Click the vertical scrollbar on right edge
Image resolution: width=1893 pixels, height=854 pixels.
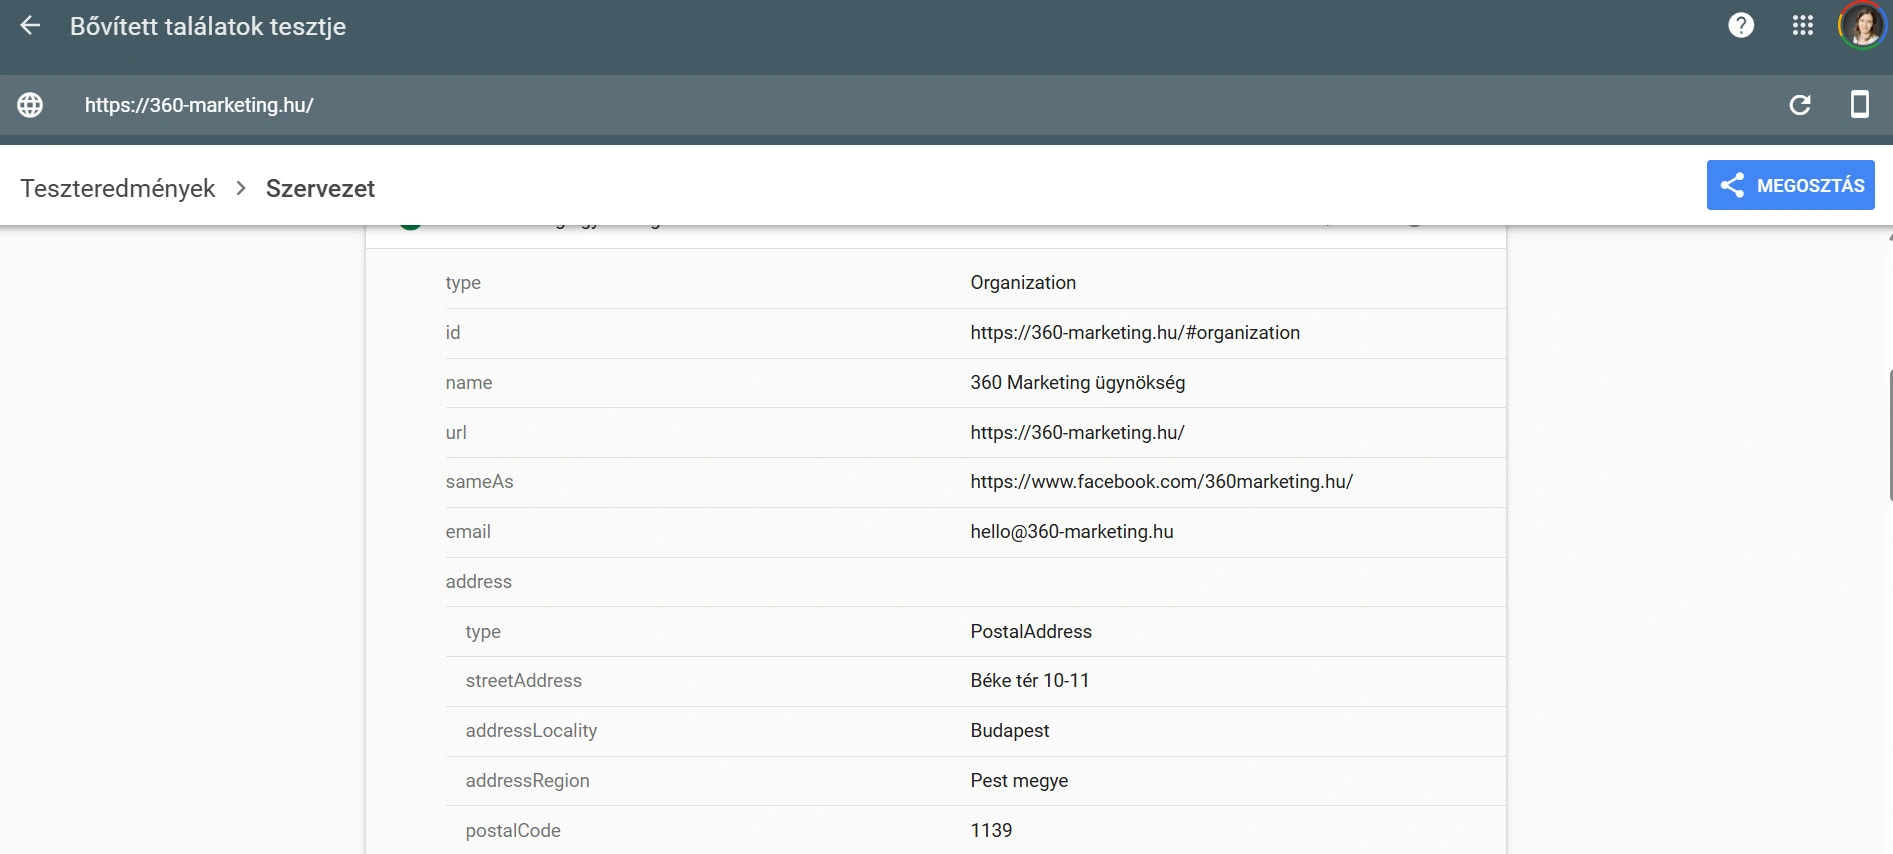(x=1889, y=435)
